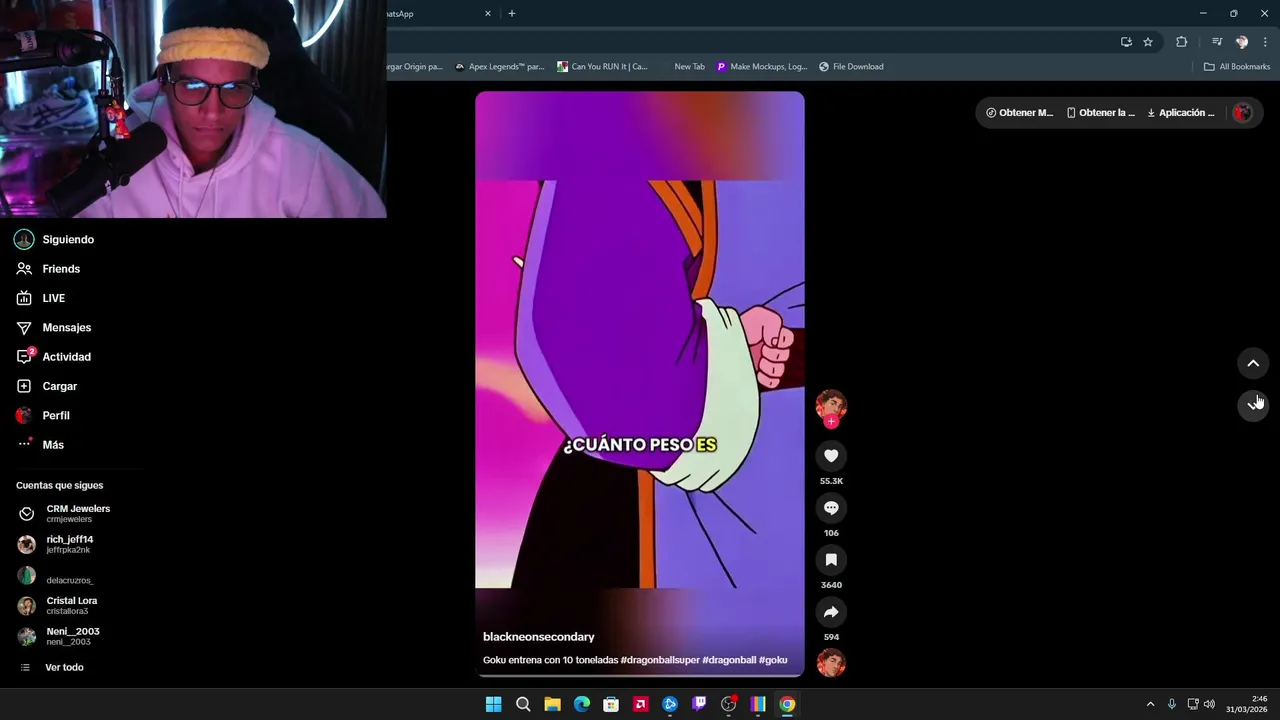Open the File Download bookmark
This screenshot has width=1280, height=720.
coord(851,67)
